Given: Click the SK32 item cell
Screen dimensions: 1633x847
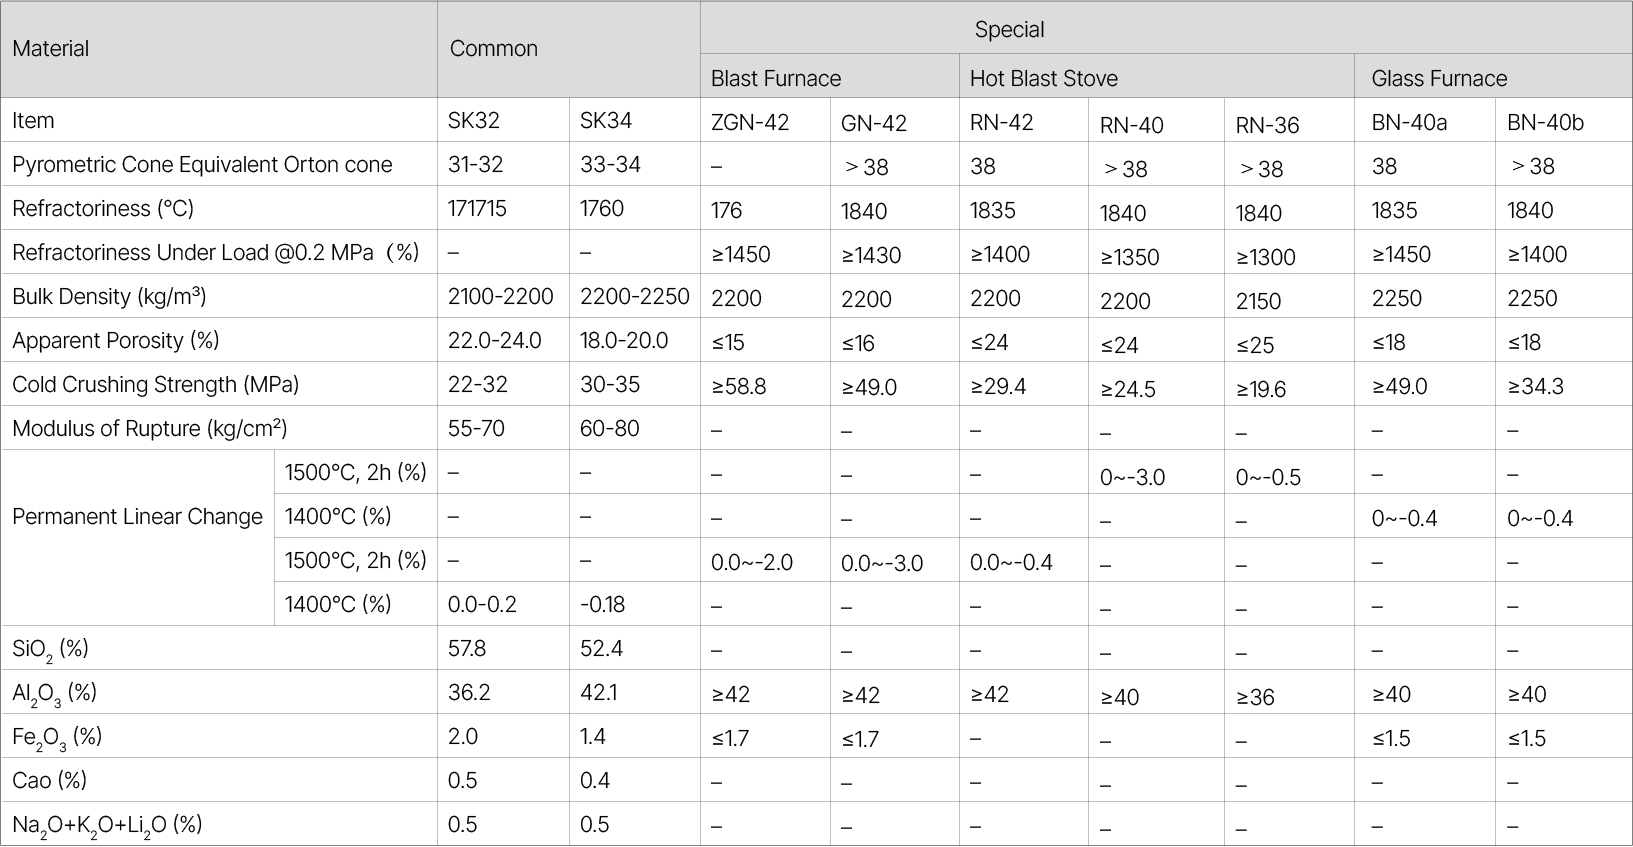Looking at the screenshot, I should (x=474, y=121).
